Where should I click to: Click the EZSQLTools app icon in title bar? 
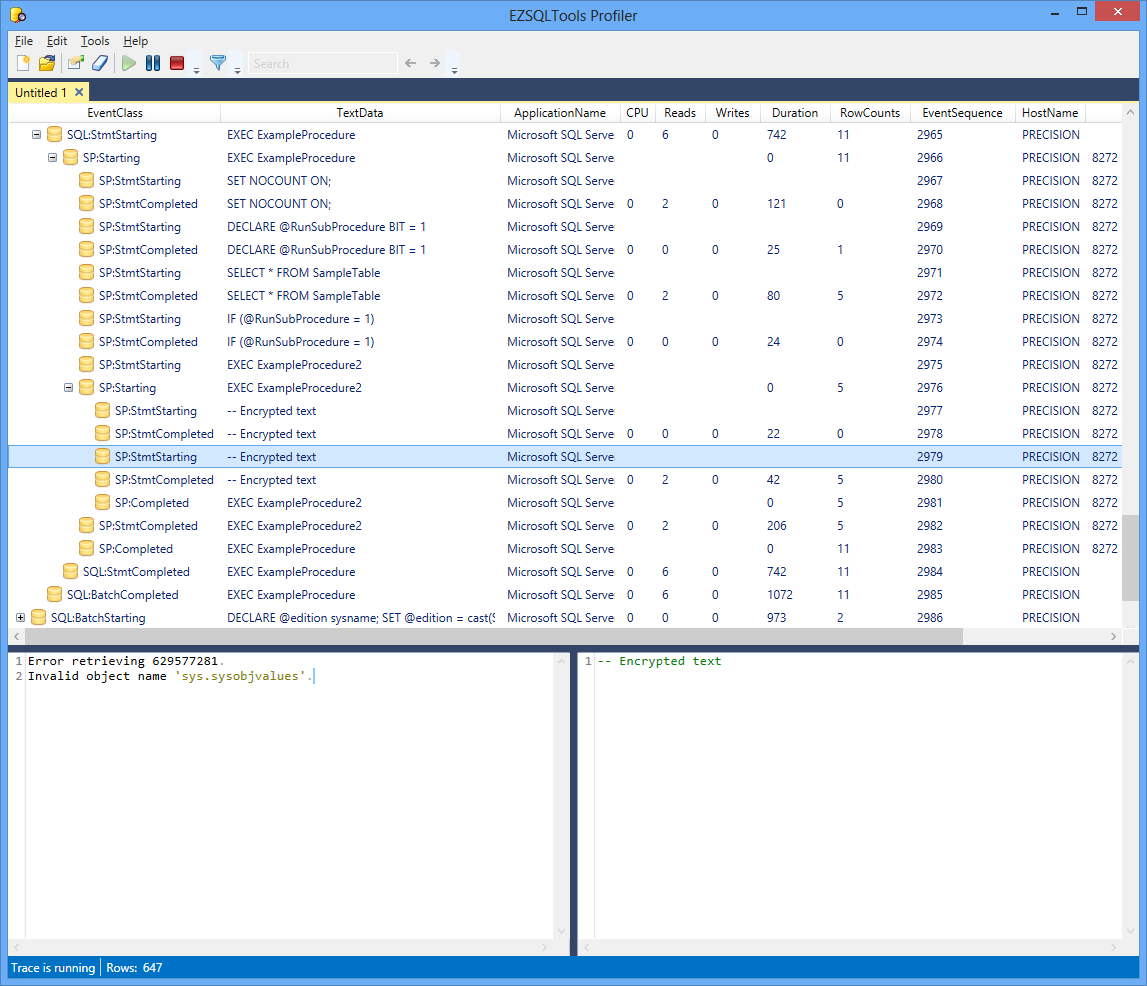coord(18,15)
